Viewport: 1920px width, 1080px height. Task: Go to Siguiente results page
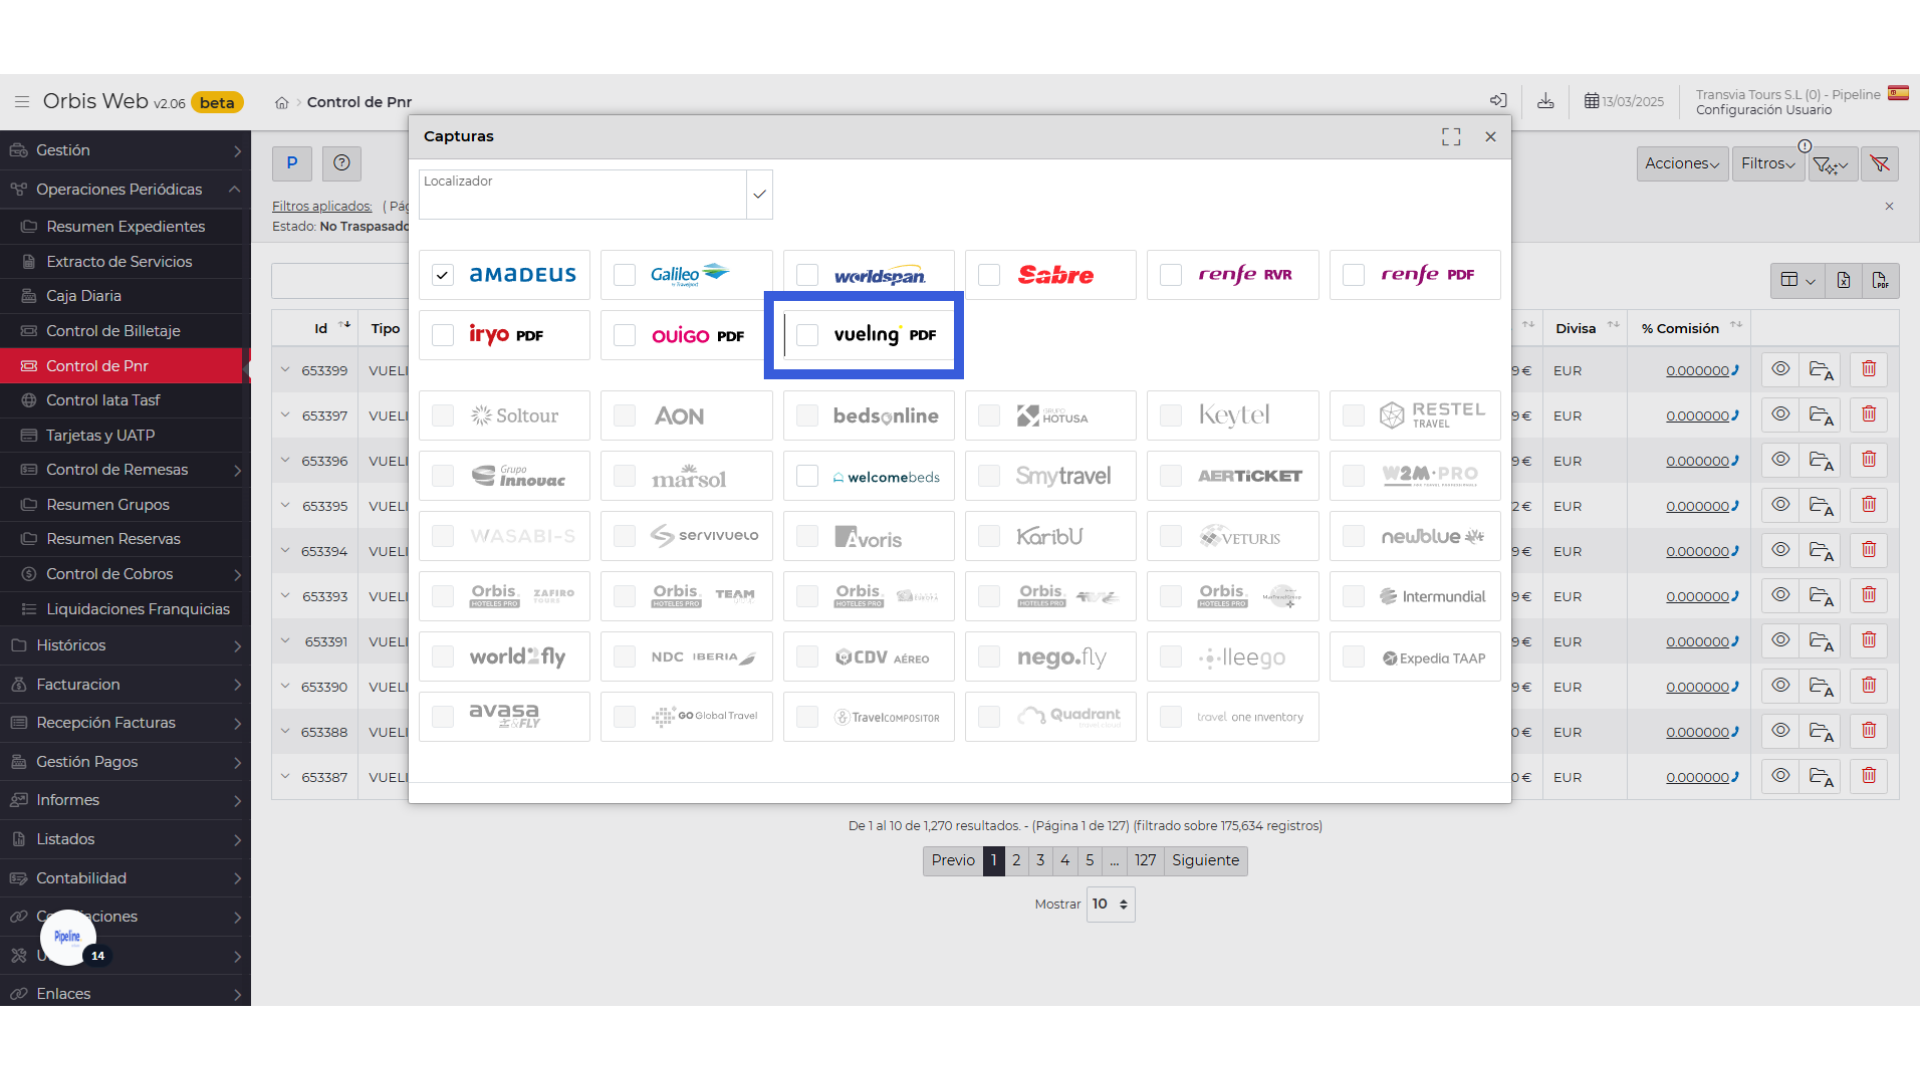1205,860
